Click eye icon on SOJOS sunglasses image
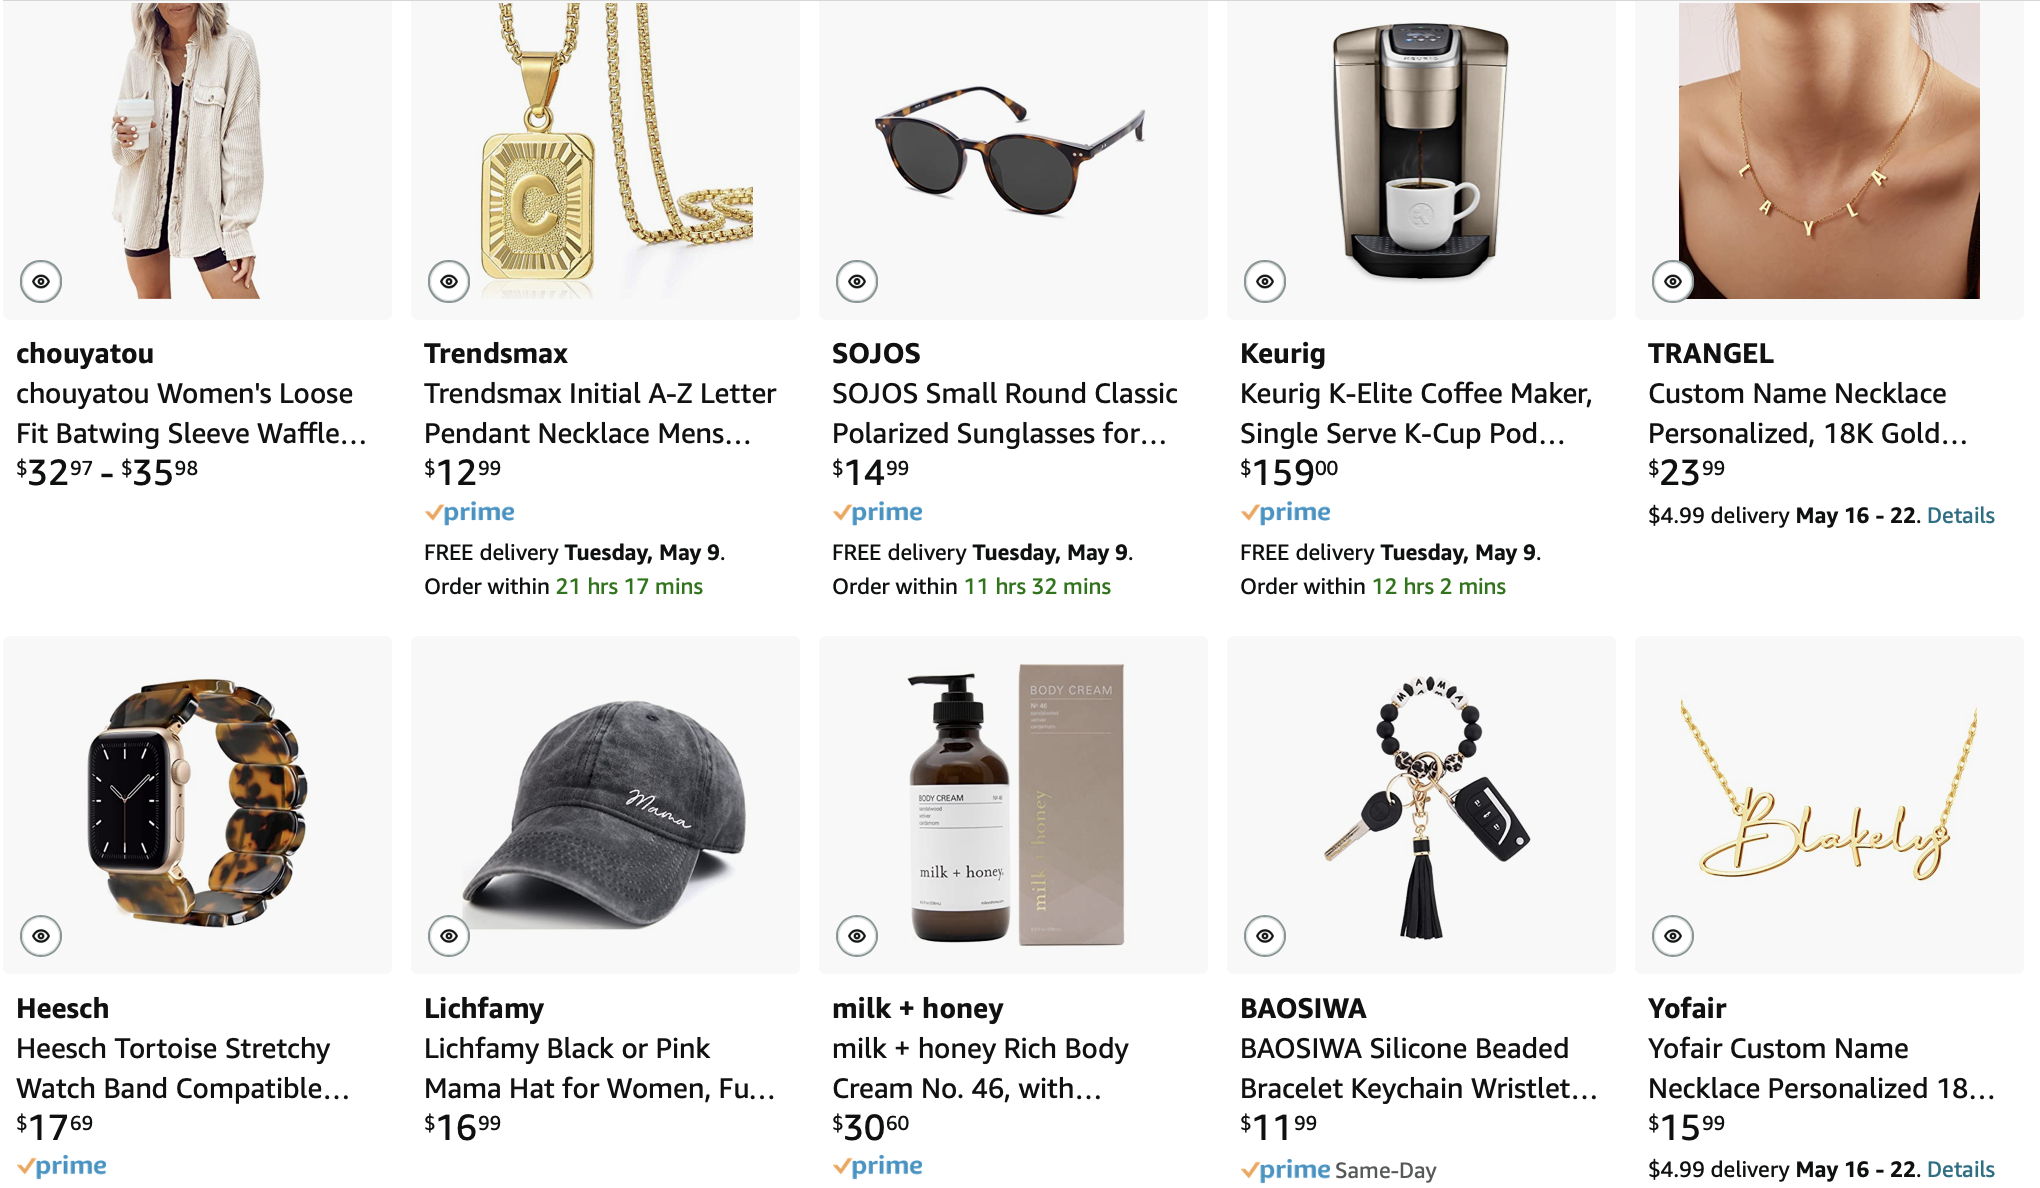This screenshot has height=1188, width=2040. [857, 281]
